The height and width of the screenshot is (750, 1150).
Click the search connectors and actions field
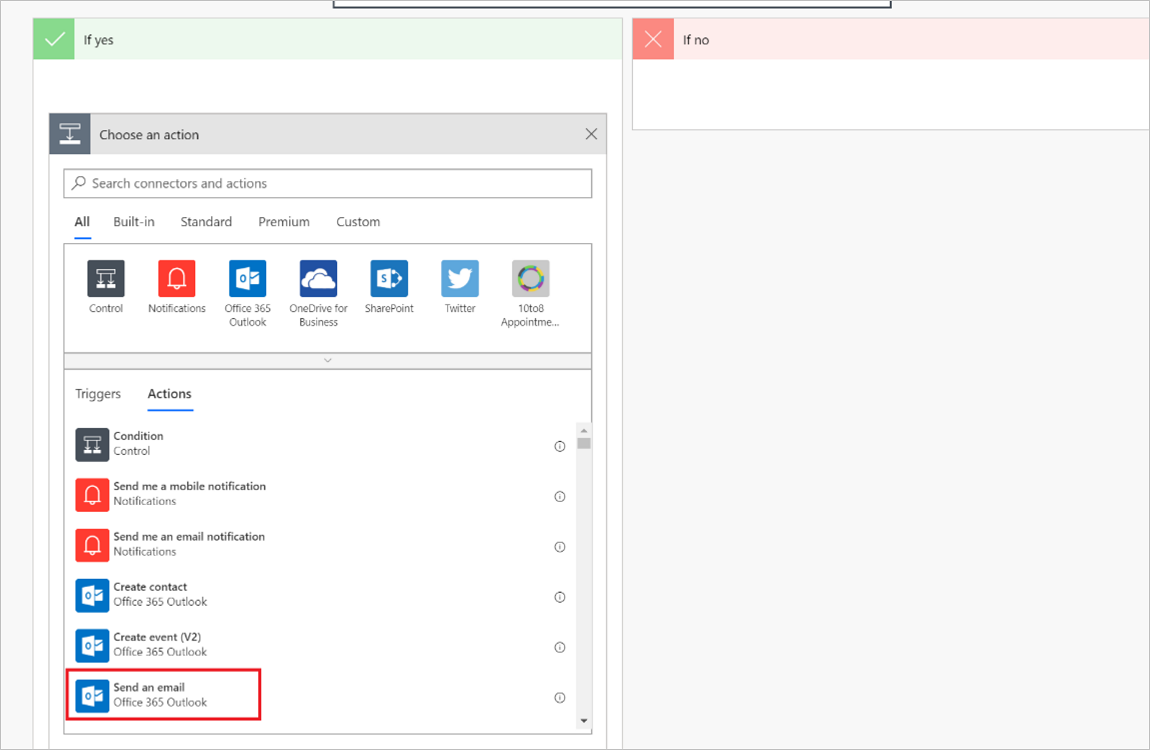coord(327,183)
